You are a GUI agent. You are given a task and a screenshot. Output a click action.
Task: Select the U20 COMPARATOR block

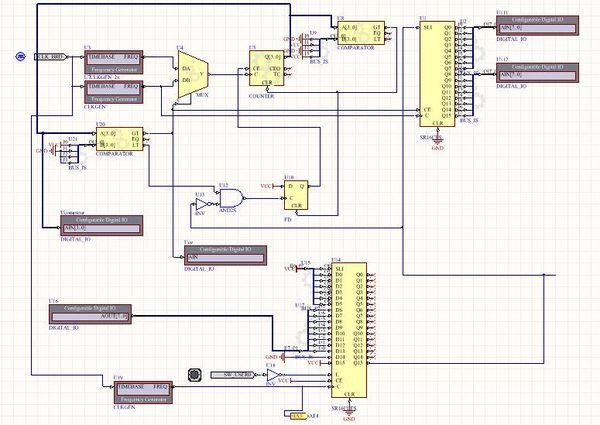[115, 138]
